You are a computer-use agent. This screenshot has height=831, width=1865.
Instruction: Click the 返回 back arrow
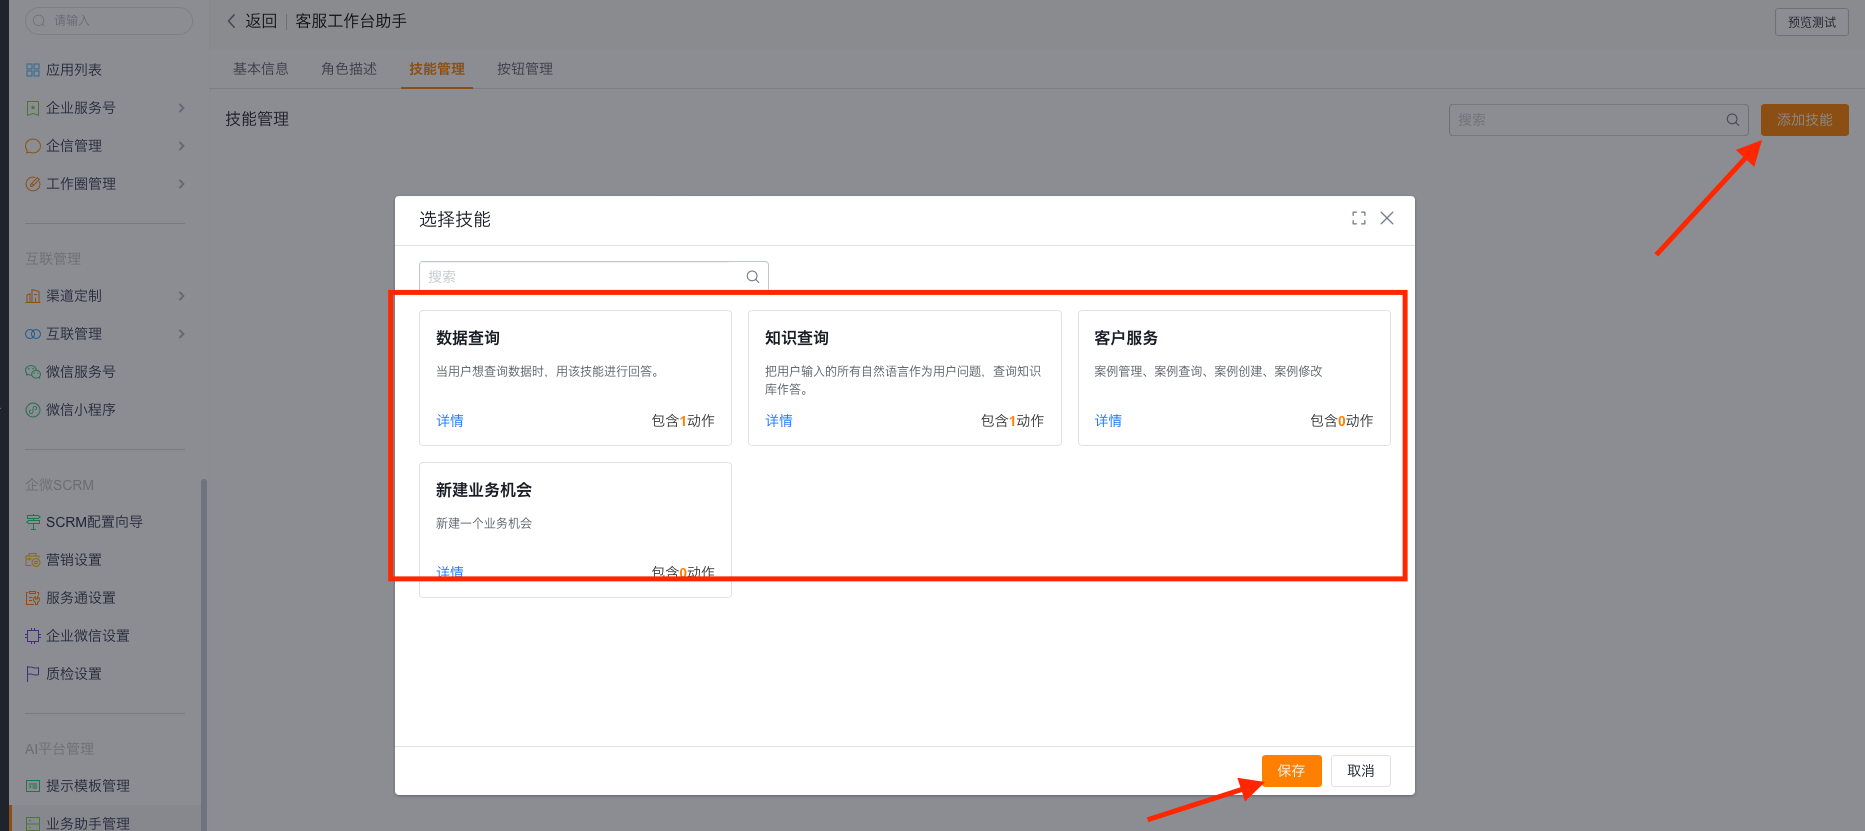click(231, 21)
